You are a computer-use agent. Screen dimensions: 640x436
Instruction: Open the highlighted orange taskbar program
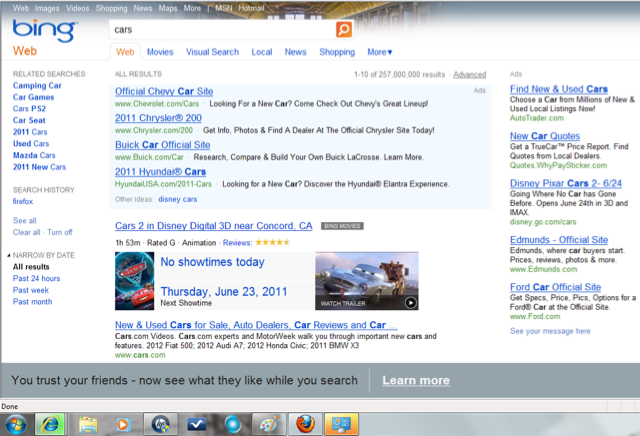342,425
